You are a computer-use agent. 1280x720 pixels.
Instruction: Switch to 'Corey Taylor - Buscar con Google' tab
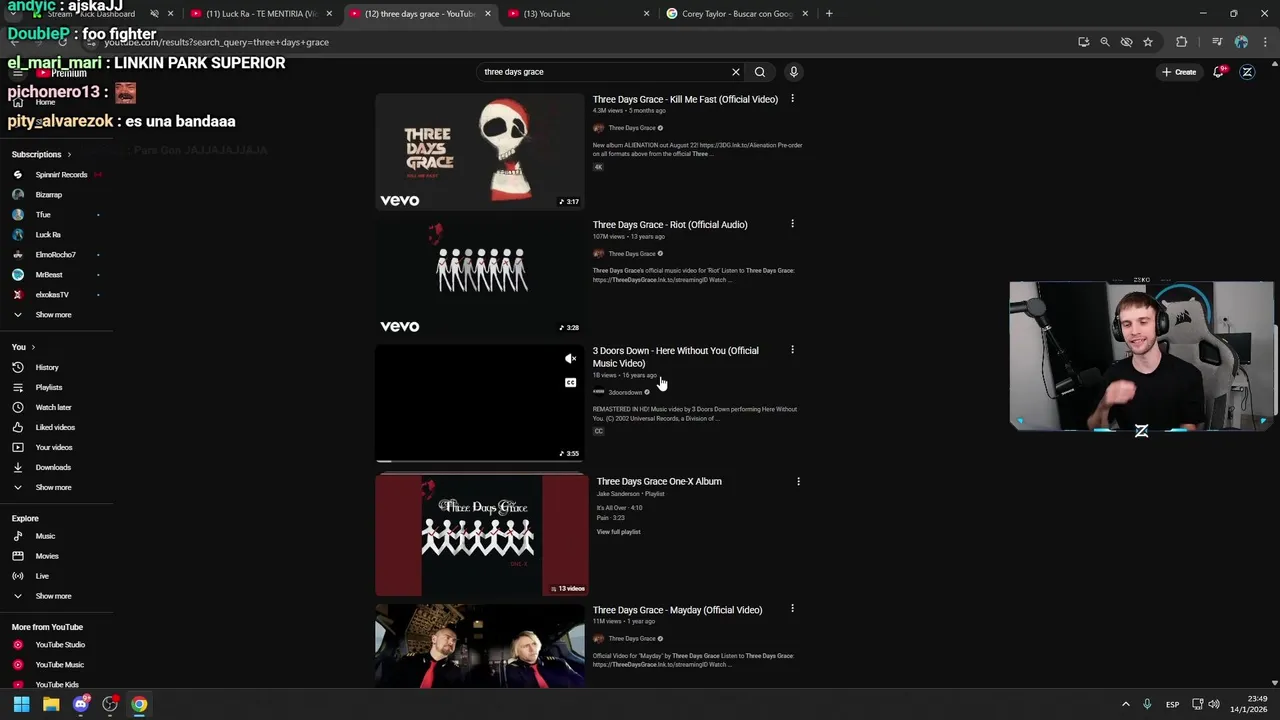click(x=735, y=14)
